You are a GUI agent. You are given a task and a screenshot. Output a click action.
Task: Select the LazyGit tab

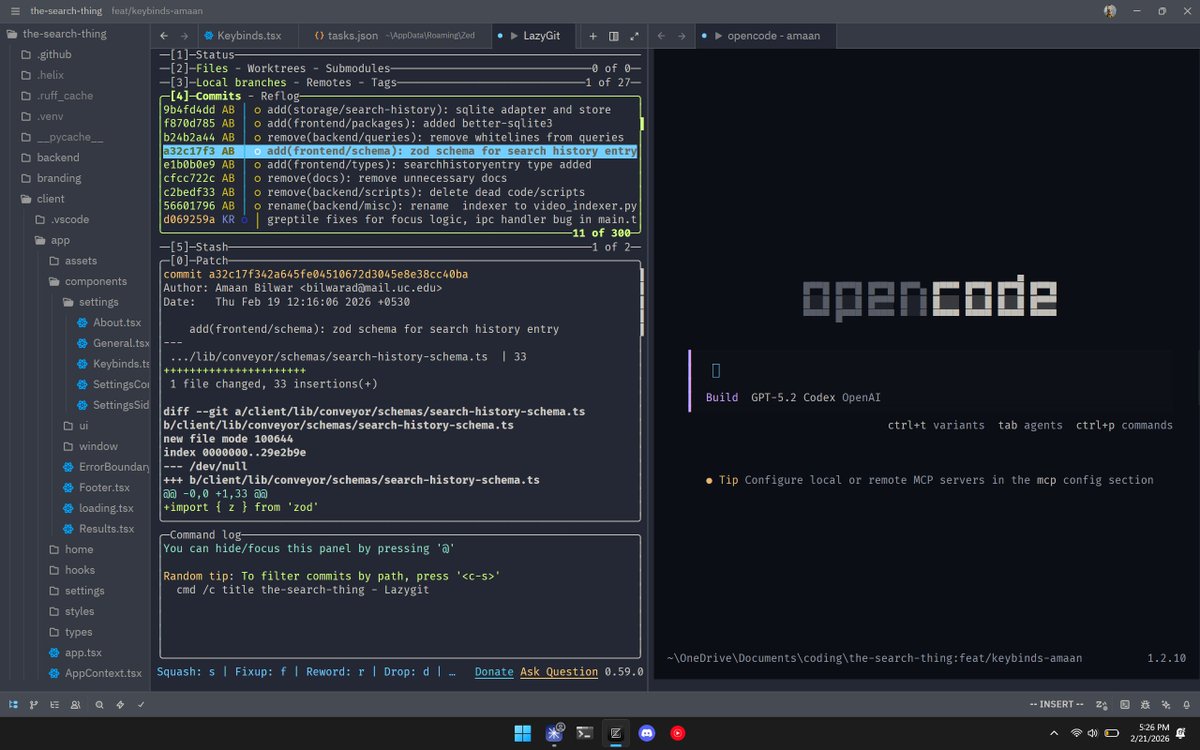point(533,35)
